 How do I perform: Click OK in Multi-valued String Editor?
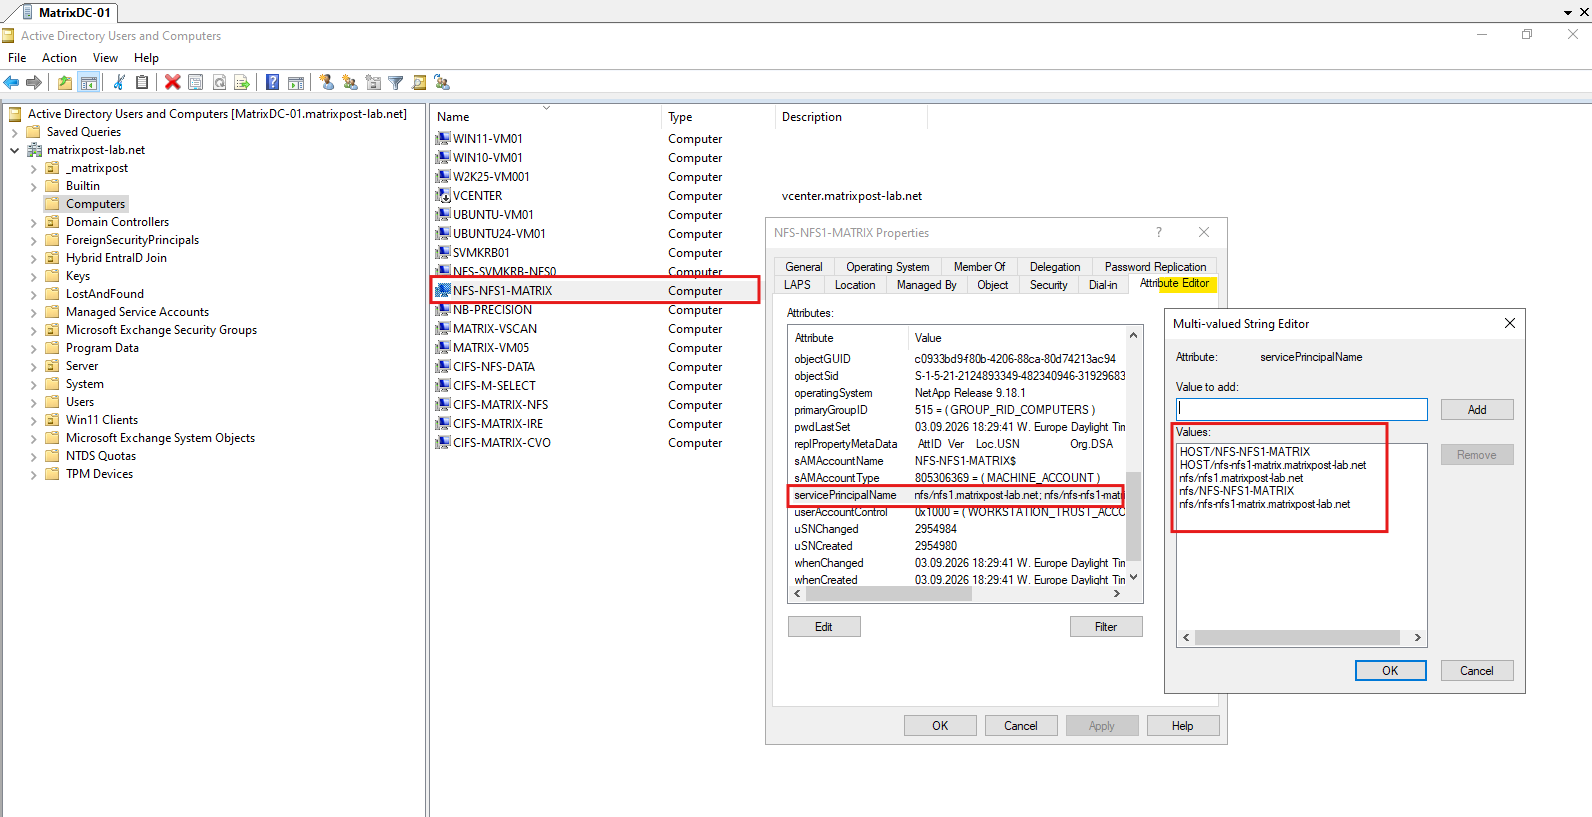click(1390, 671)
